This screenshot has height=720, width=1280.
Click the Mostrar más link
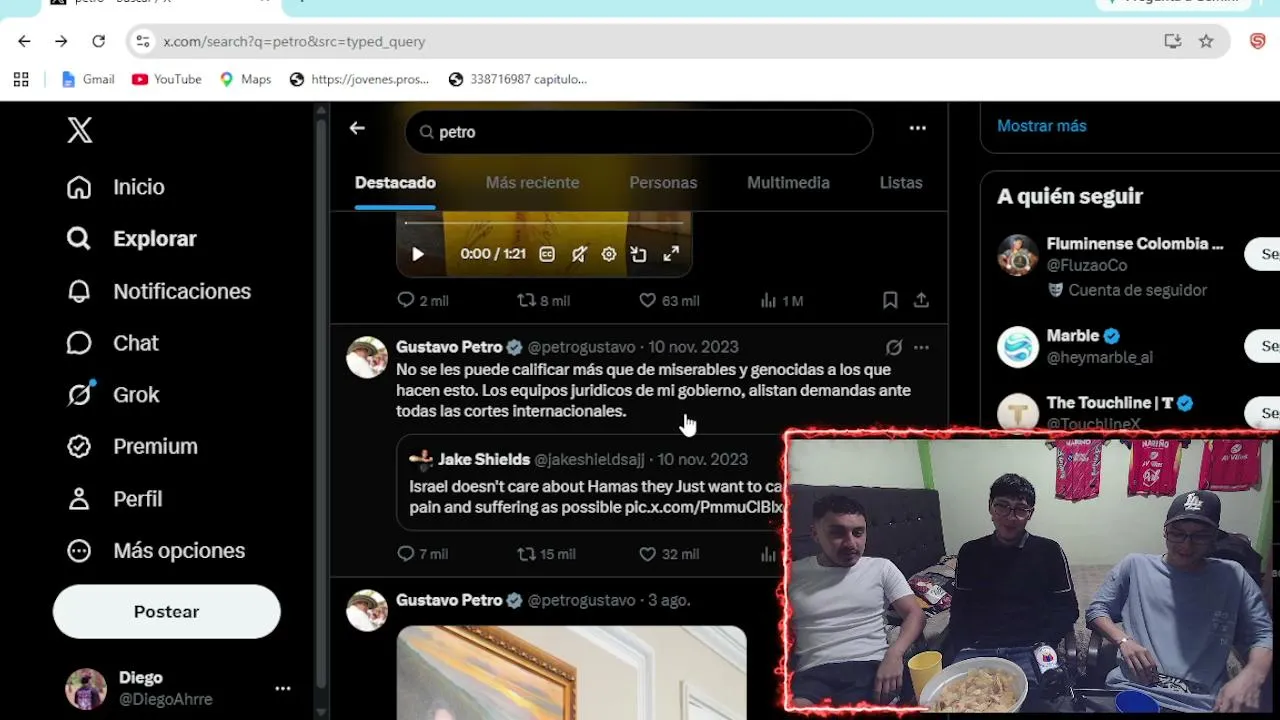pyautogui.click(x=1041, y=126)
